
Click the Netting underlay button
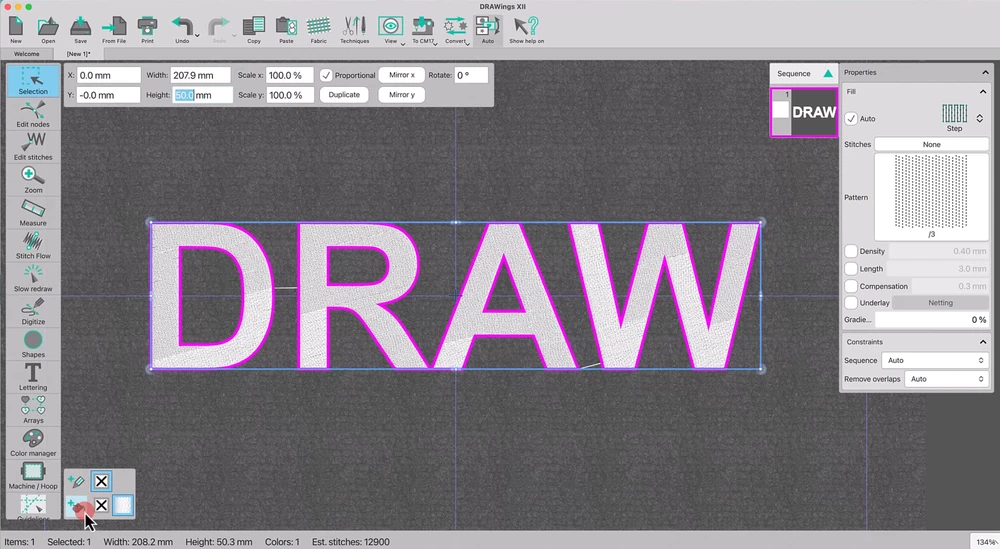(940, 303)
